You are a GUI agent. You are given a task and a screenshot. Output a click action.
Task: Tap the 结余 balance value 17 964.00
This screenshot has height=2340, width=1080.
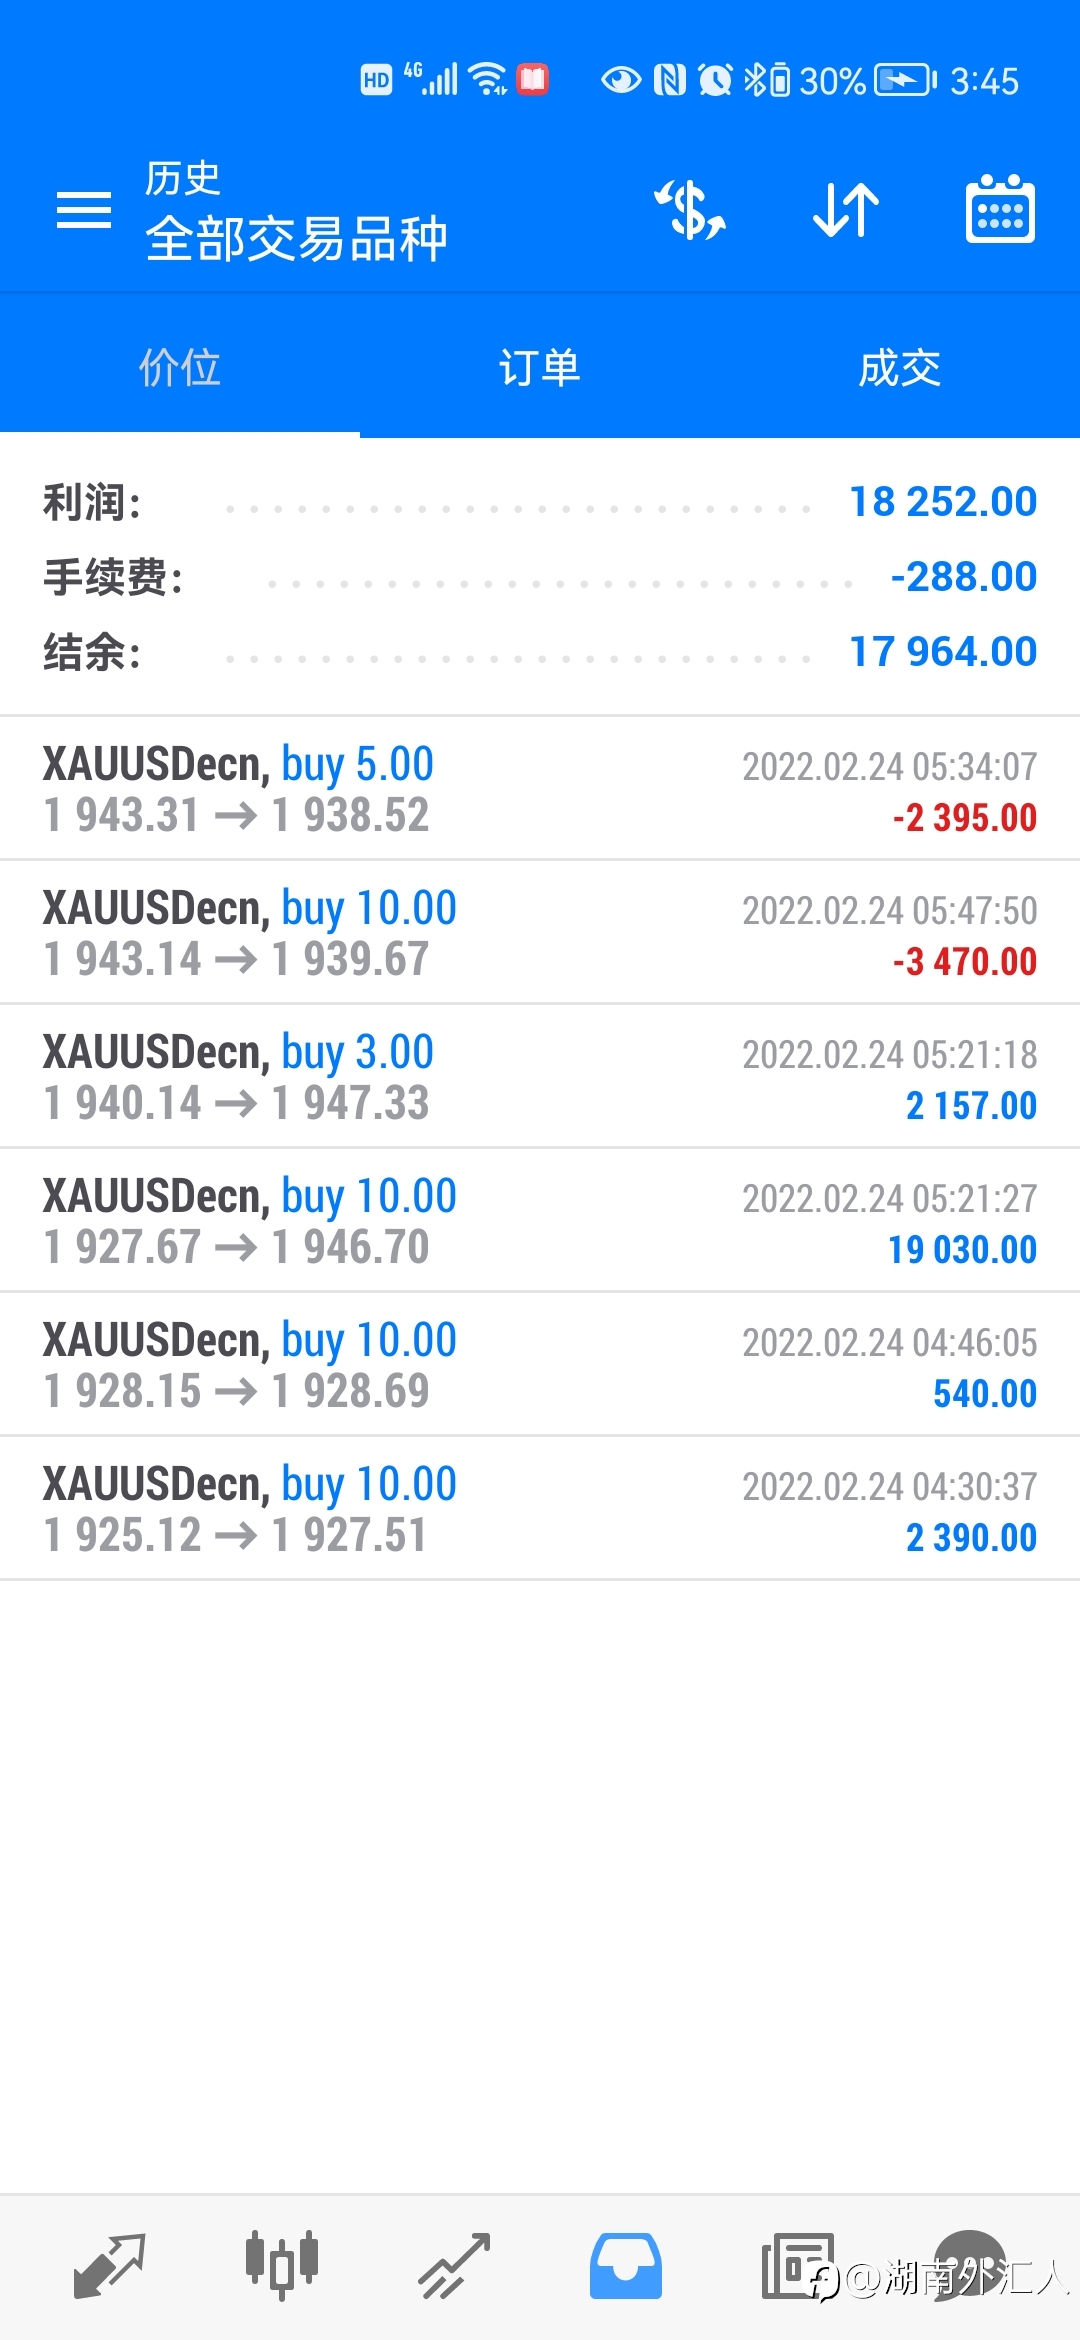pos(943,652)
